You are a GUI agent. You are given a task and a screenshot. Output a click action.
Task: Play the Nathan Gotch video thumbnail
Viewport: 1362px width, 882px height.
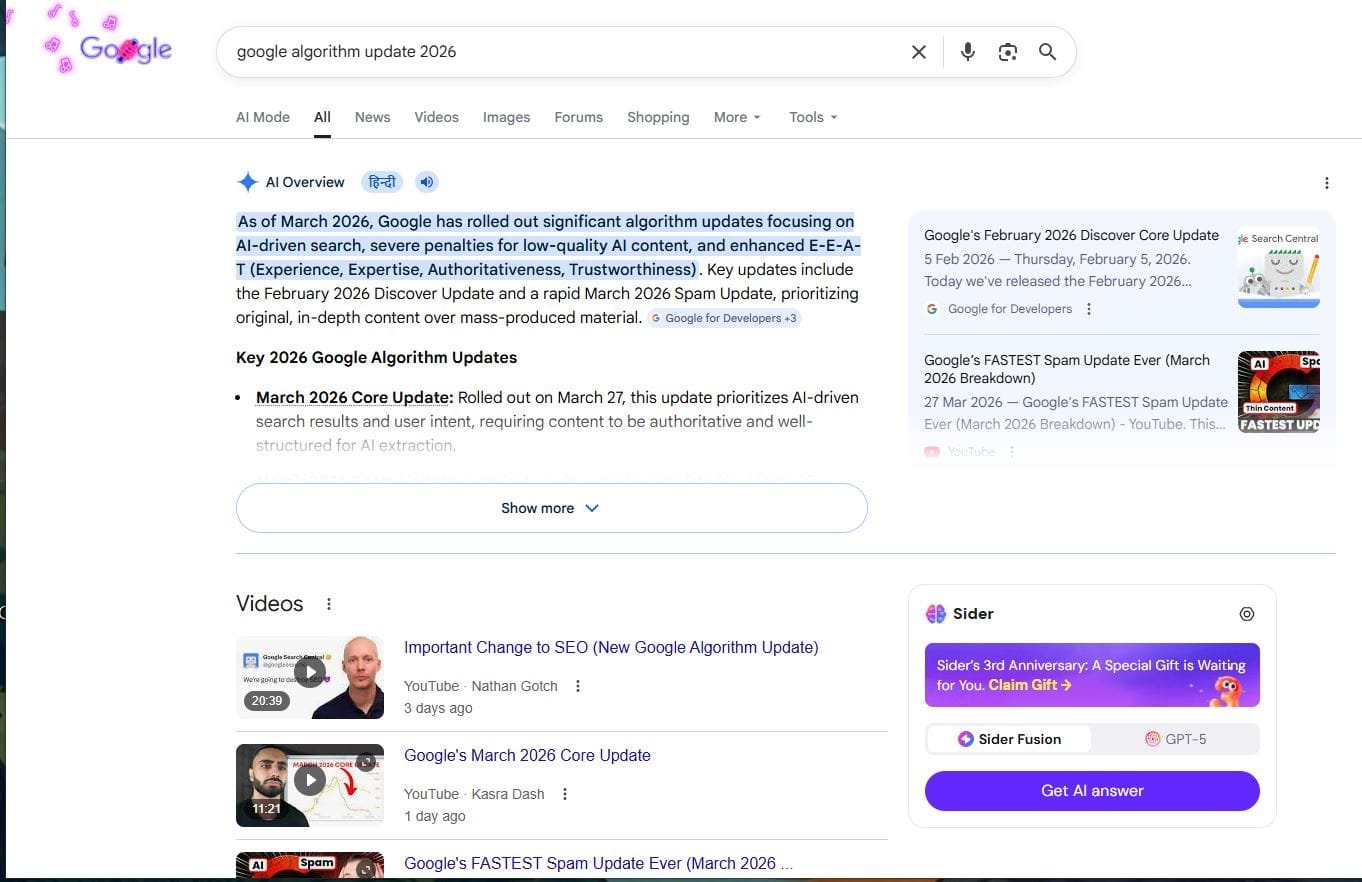(x=310, y=677)
